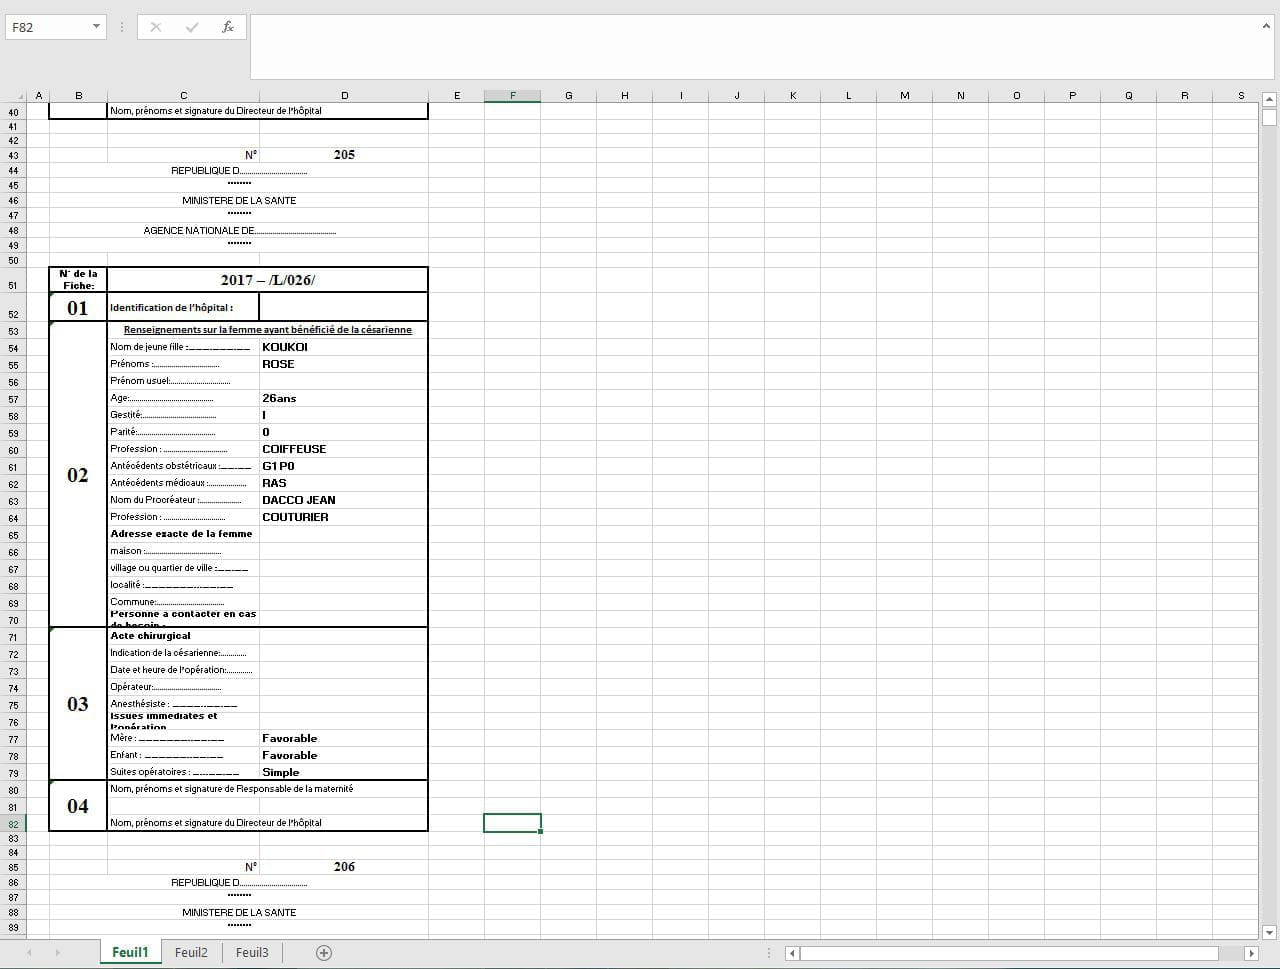Click the Insert Function fx icon
The image size is (1280, 969).
click(x=228, y=27)
